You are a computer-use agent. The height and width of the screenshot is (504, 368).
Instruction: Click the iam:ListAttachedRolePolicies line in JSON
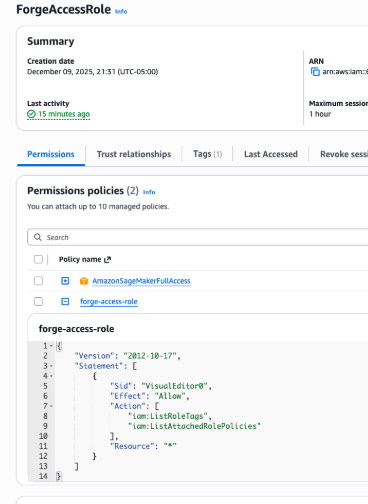tap(194, 426)
